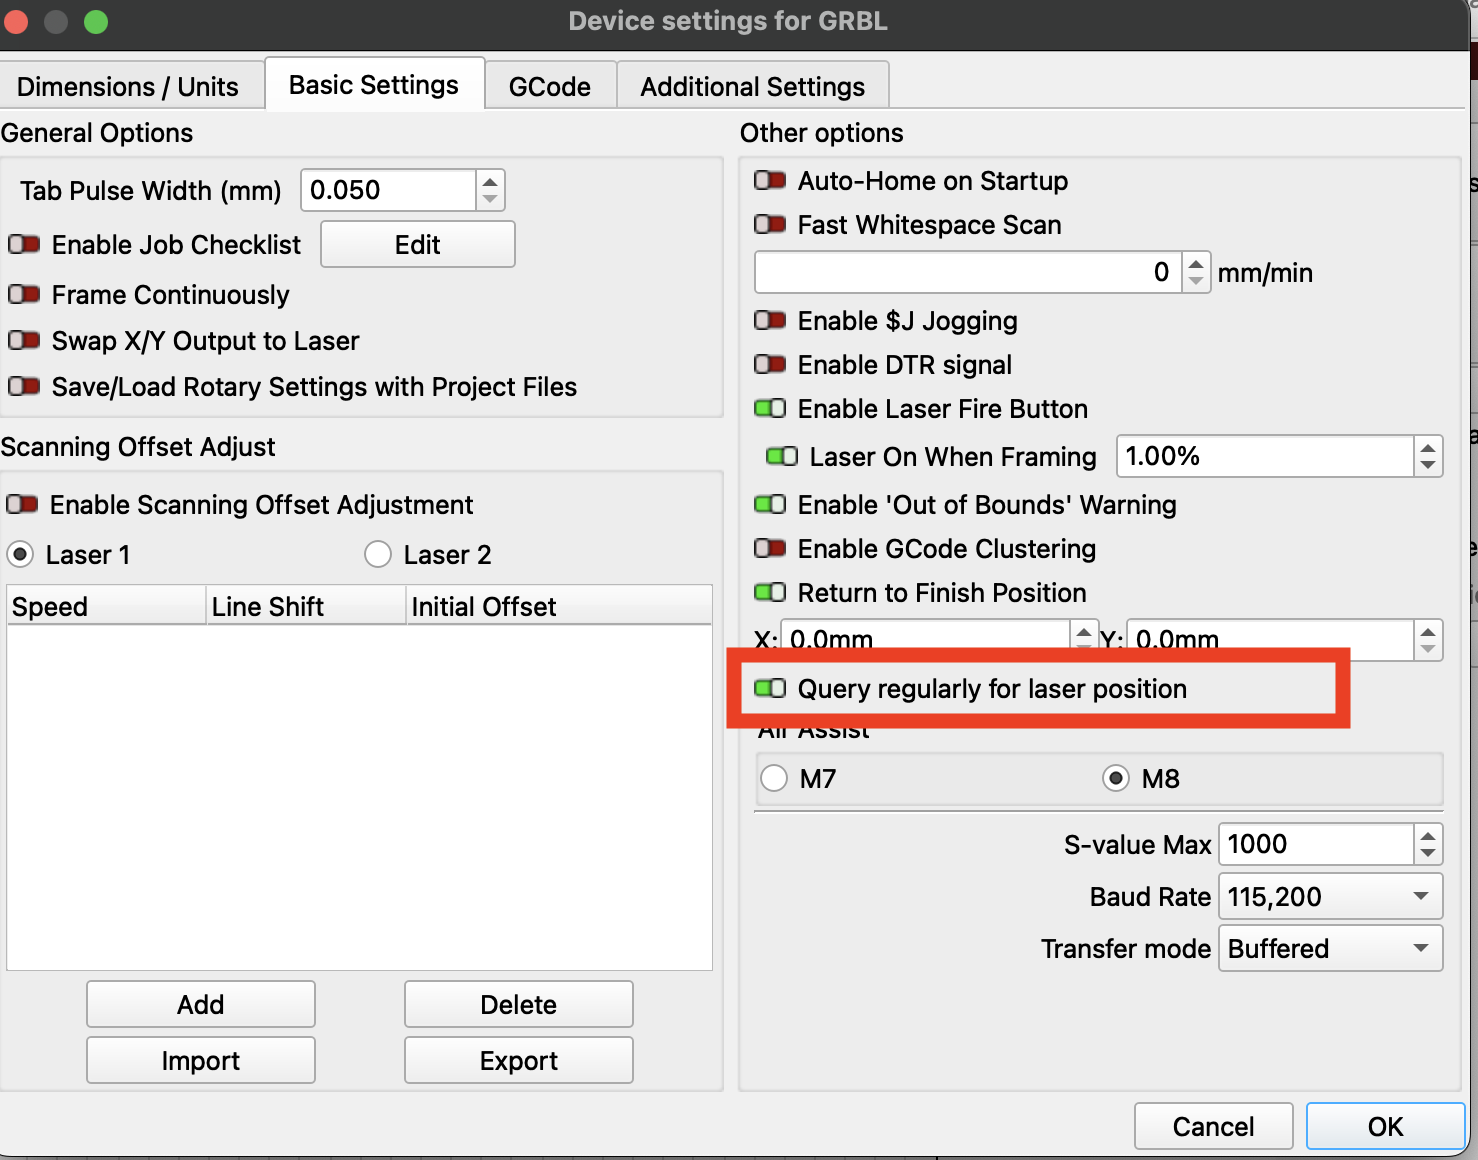
Task: Click the Initial Offset column header
Action: [x=559, y=606]
